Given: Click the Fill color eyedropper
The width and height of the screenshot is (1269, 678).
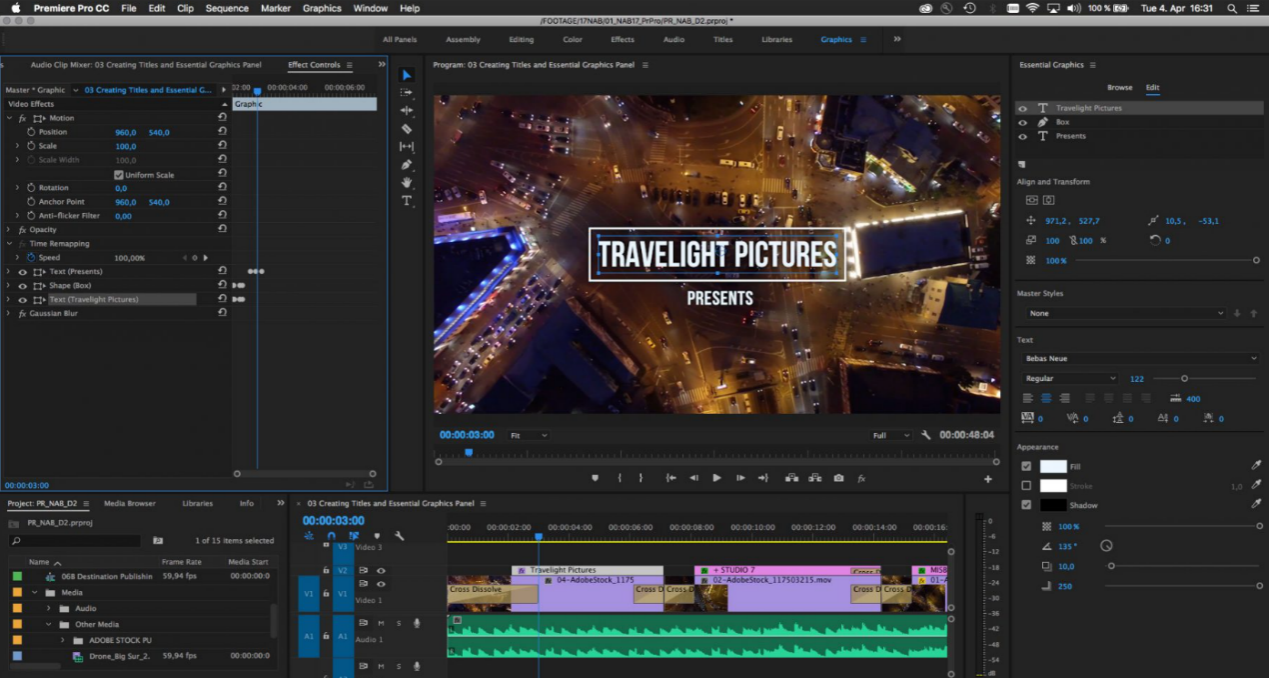Looking at the screenshot, I should [1256, 466].
